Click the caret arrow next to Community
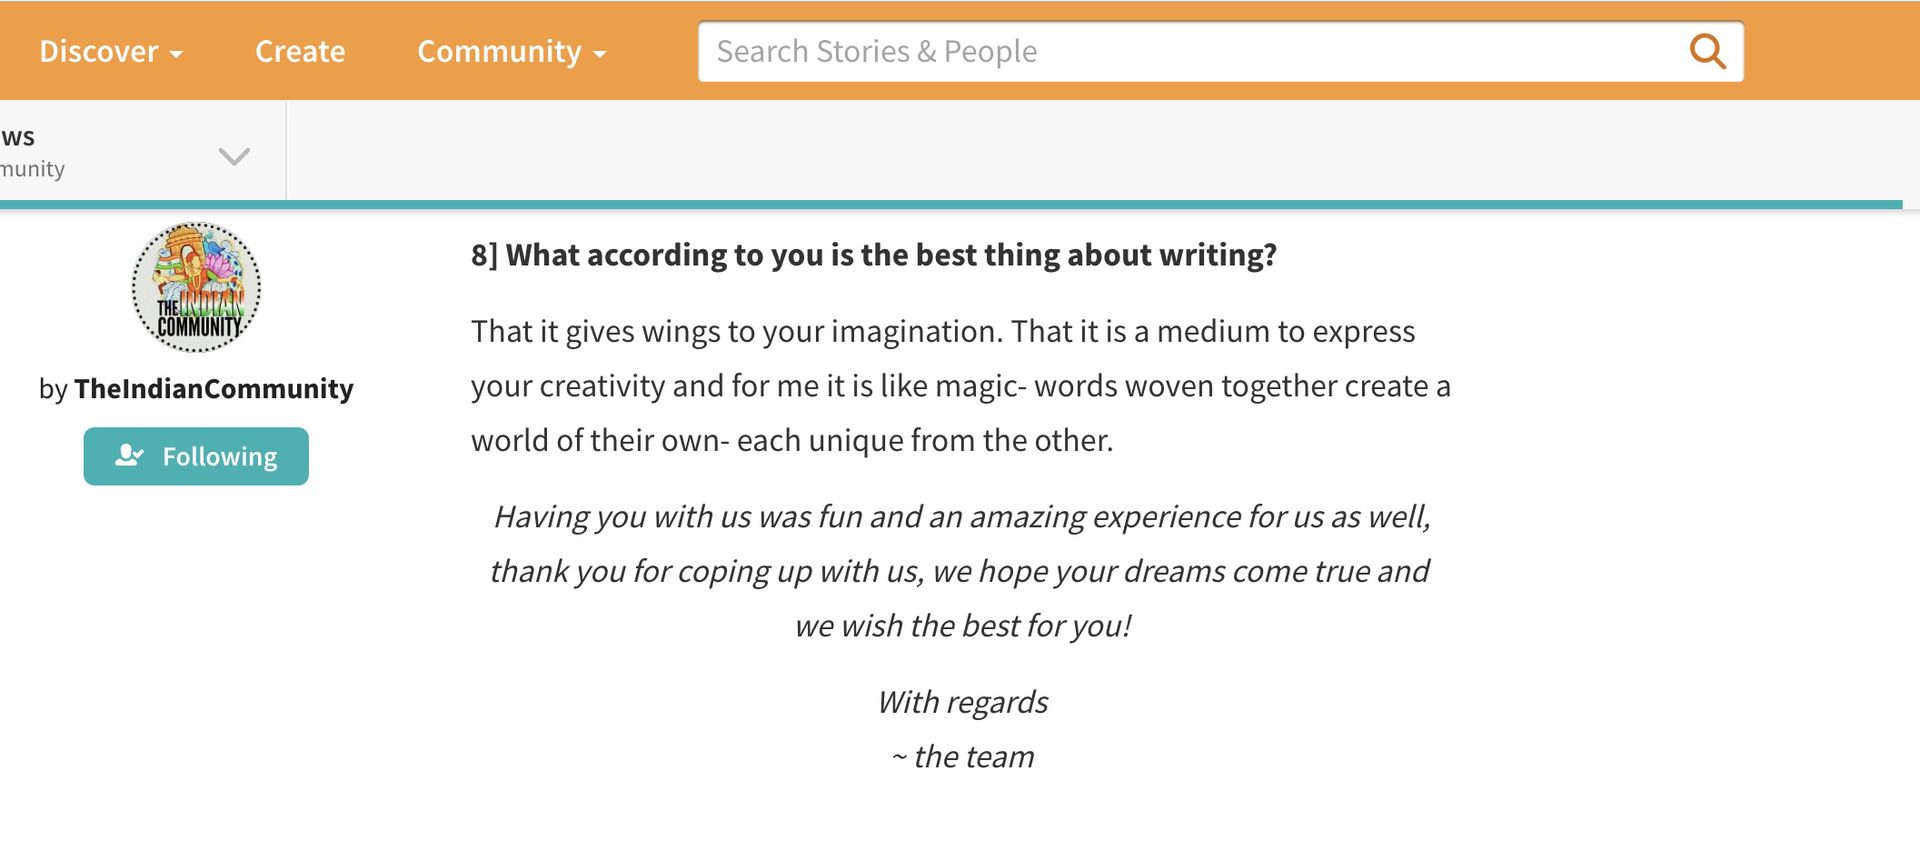The height and width of the screenshot is (861, 1920). click(600, 54)
